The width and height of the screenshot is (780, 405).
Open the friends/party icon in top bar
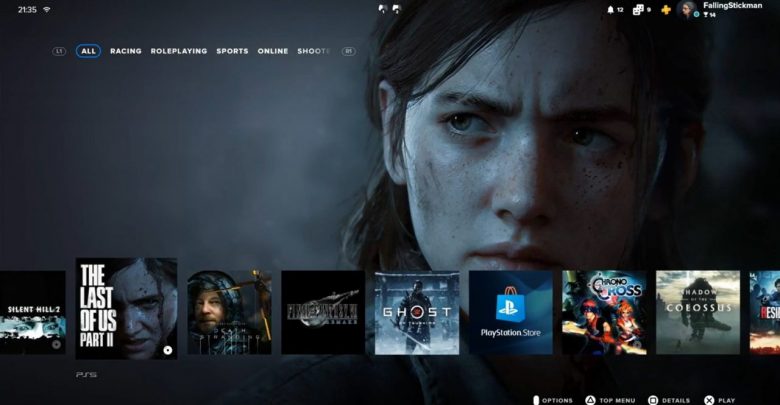click(638, 10)
